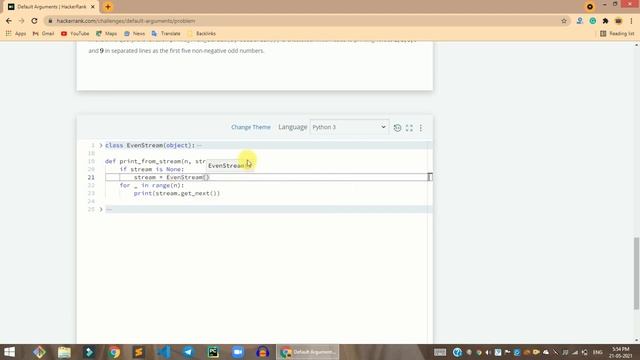The width and height of the screenshot is (640, 360).
Task: Click the Grammarly extension icon
Action: (x=593, y=21)
